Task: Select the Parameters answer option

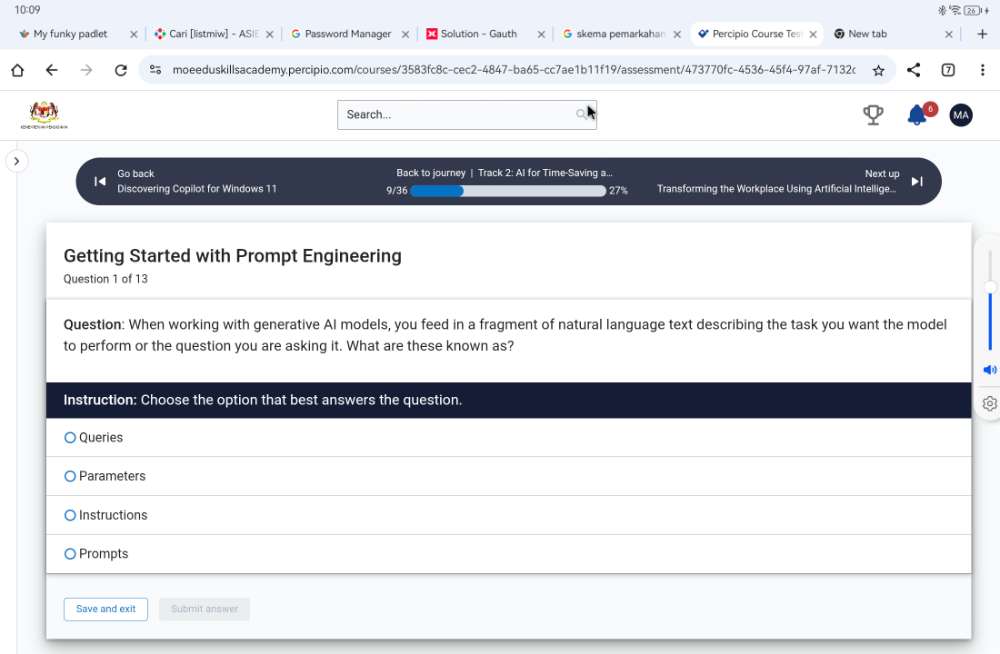Action: coord(70,477)
